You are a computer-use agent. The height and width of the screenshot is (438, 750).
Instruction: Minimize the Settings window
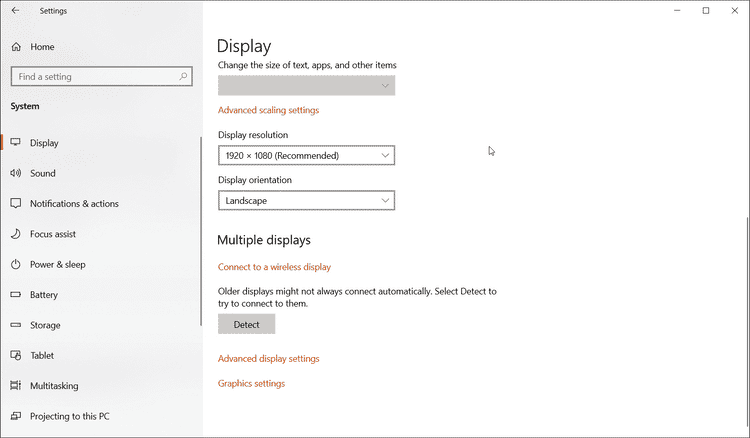tap(677, 11)
